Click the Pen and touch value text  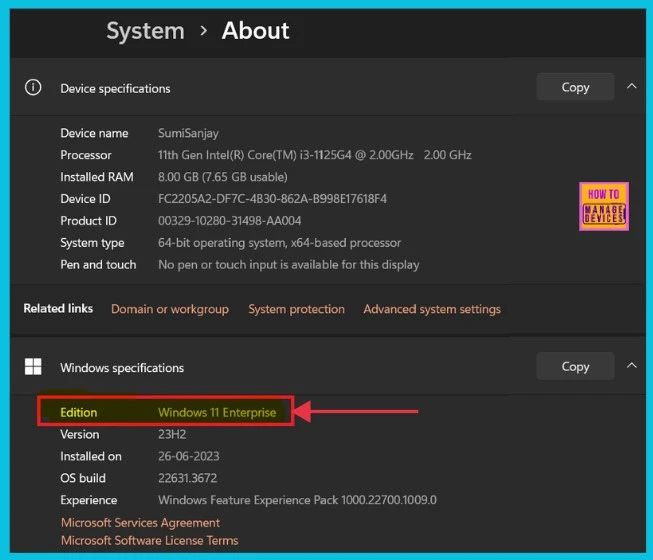click(288, 265)
